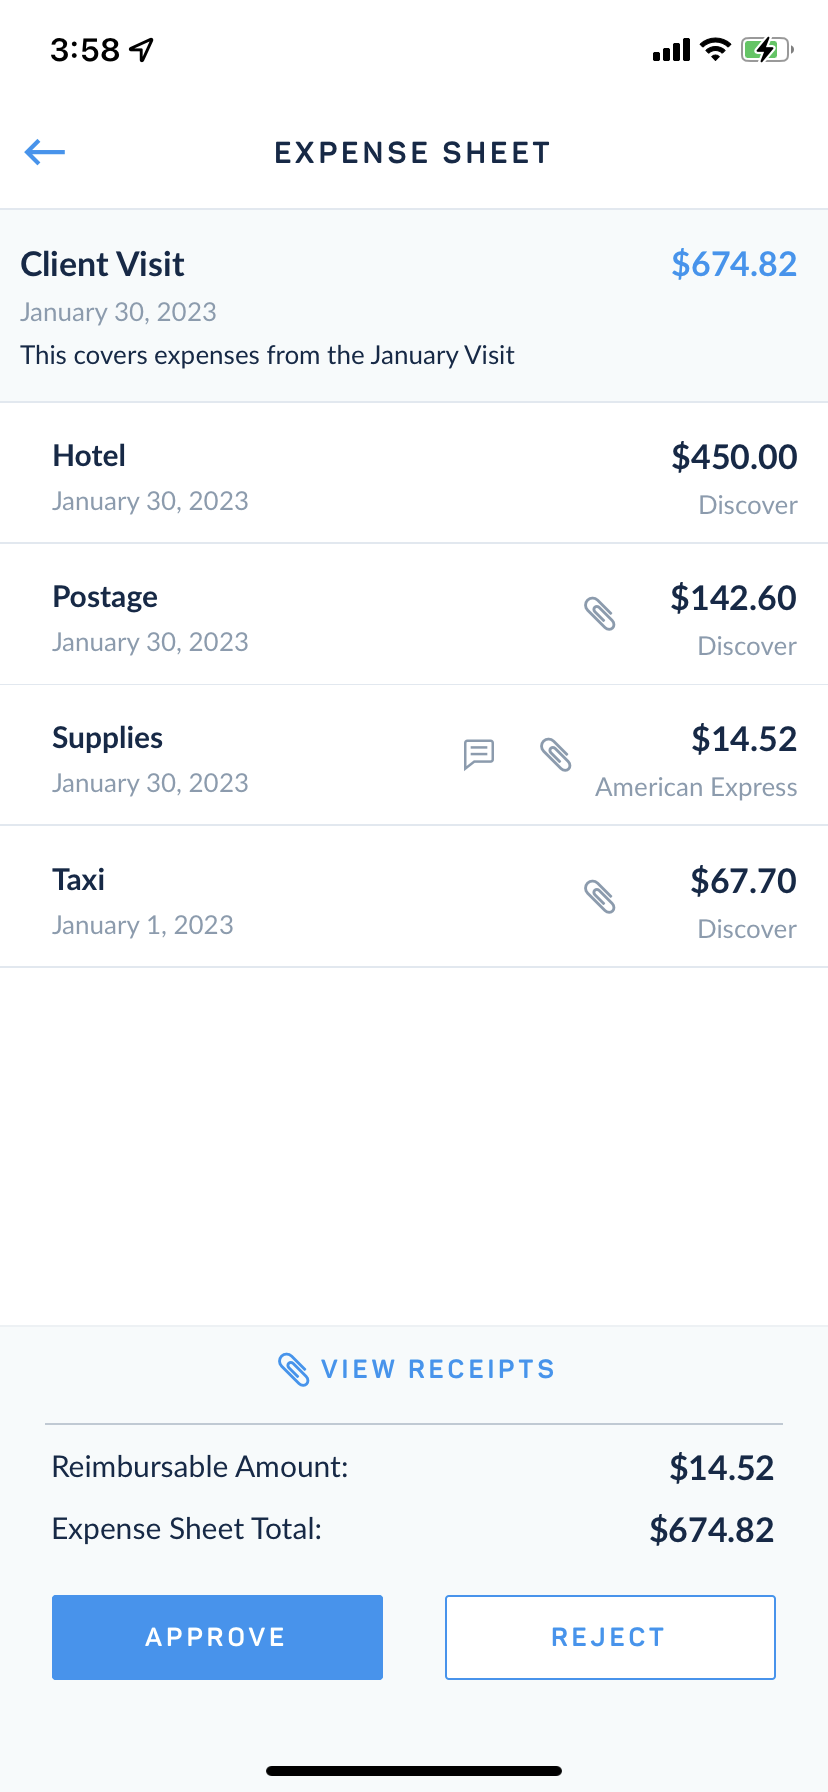Tap the Reimbursable Amount value $14.52

click(722, 1468)
